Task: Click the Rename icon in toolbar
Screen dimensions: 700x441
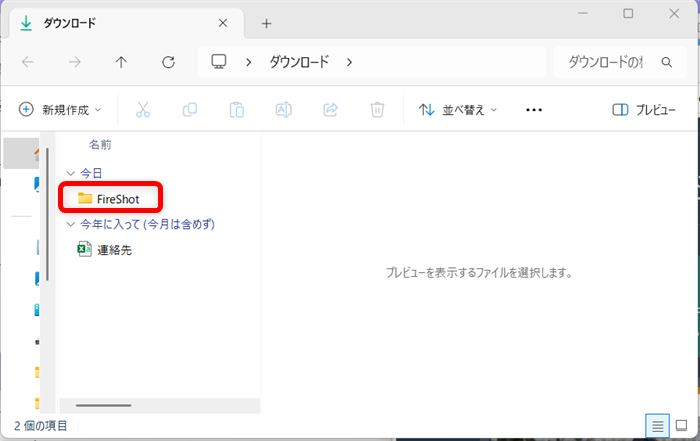Action: (x=283, y=110)
